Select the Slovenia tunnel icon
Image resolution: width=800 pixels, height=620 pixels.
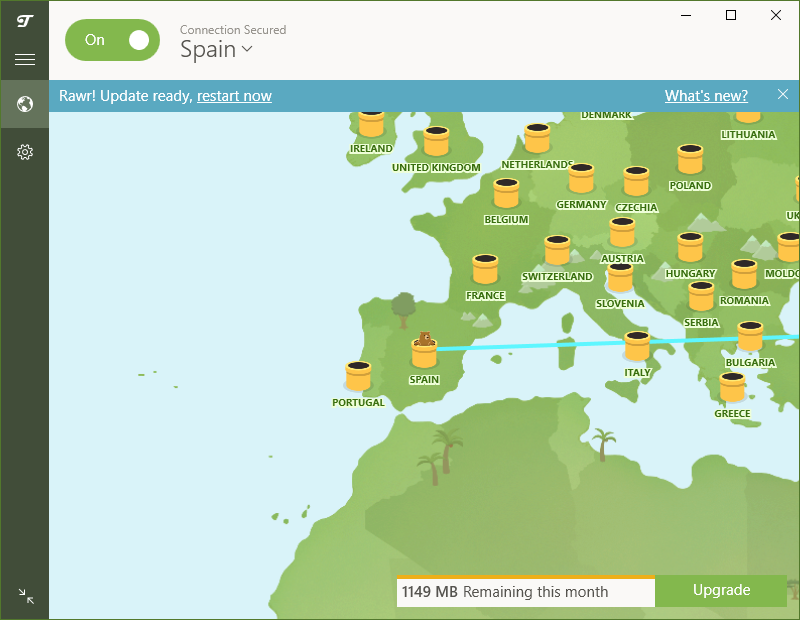point(620,277)
